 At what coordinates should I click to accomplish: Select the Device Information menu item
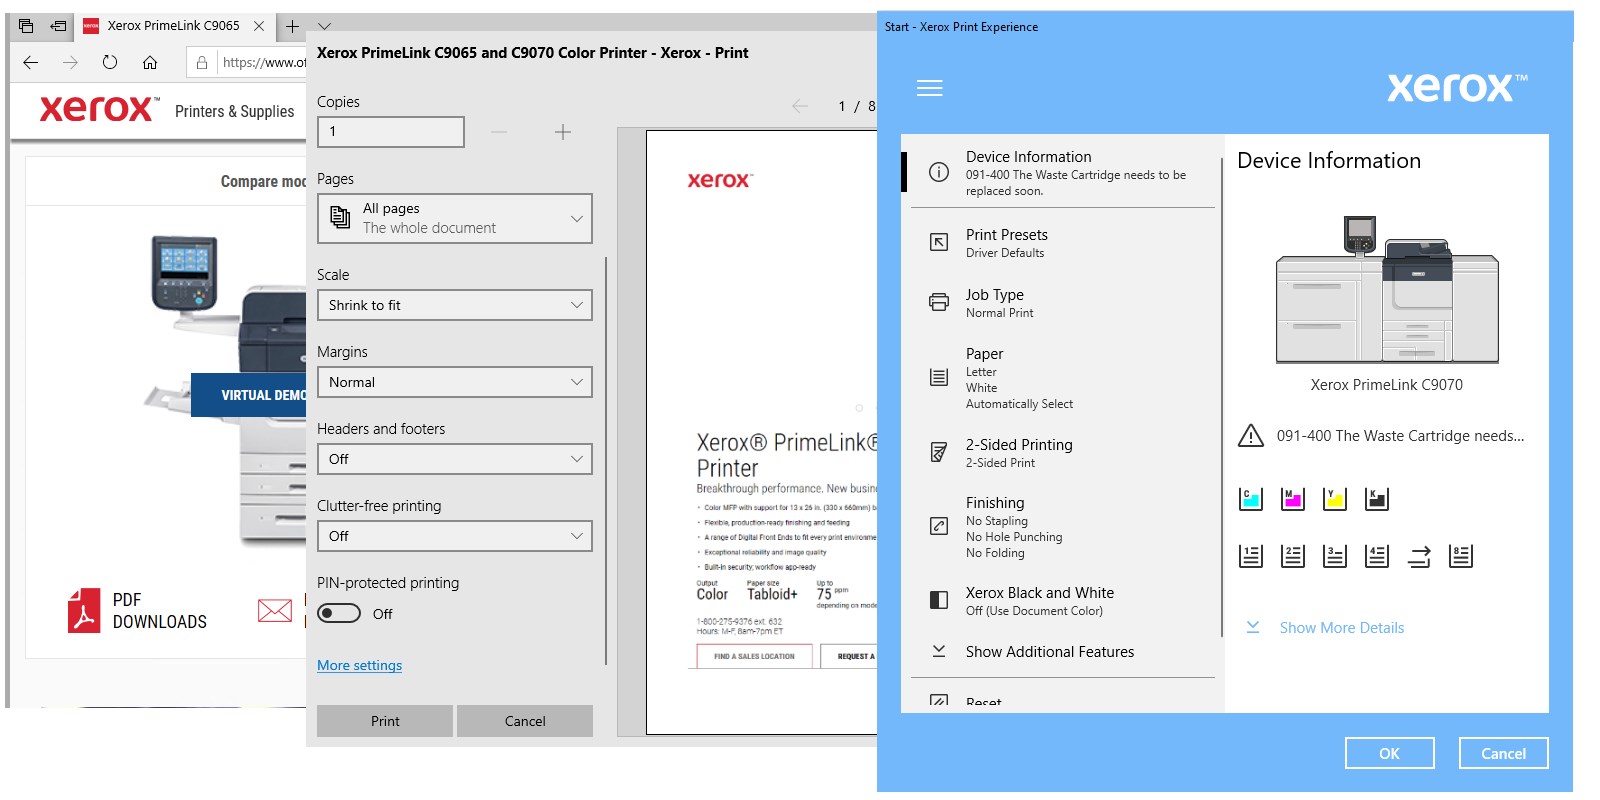(x=1062, y=172)
